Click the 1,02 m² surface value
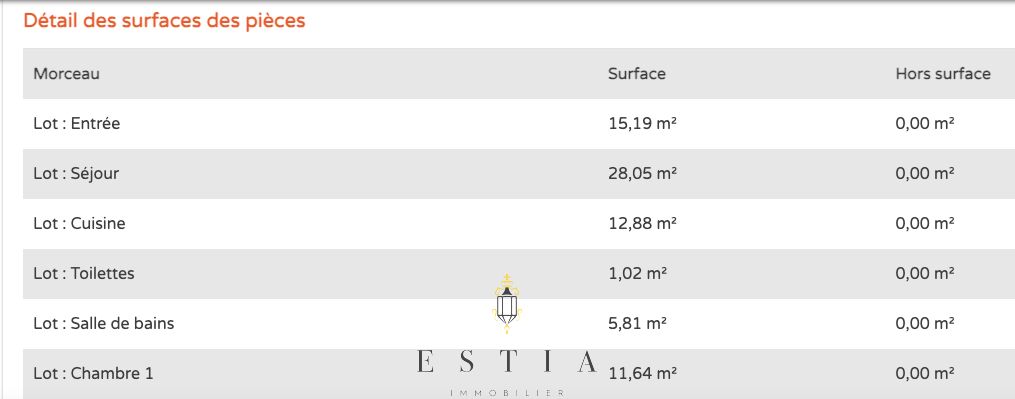 point(638,273)
